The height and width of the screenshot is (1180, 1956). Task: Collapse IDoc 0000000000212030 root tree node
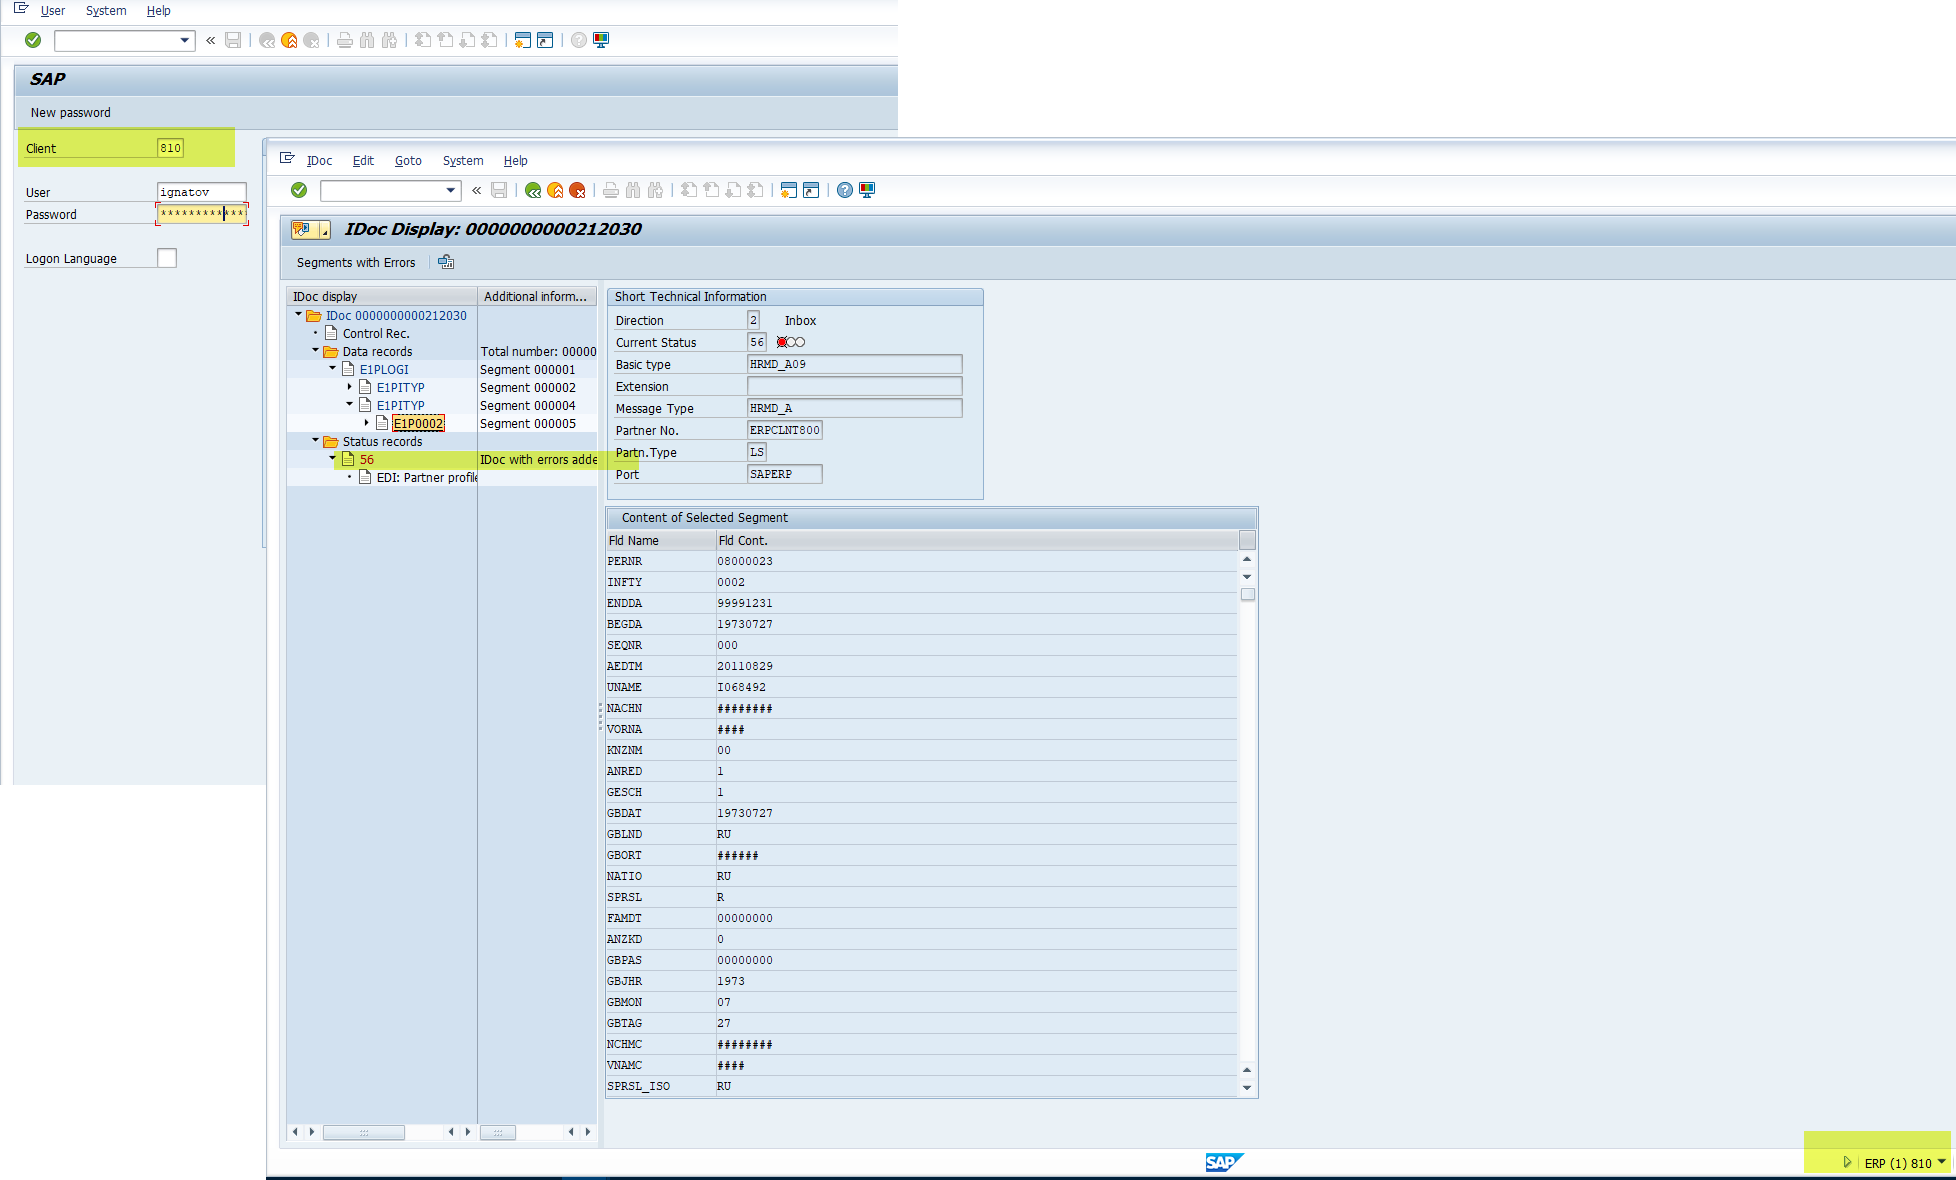click(298, 314)
